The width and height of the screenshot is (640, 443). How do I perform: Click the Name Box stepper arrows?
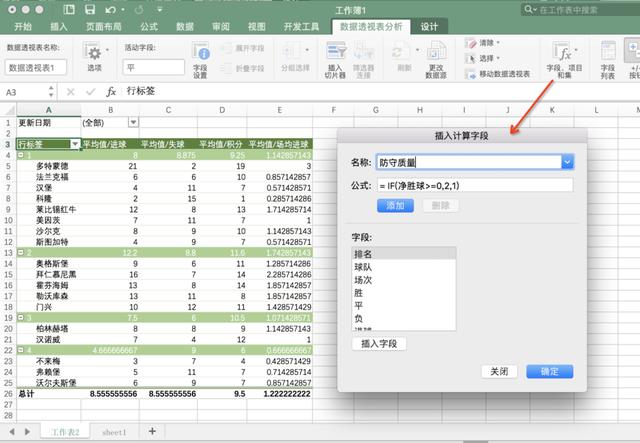tap(51, 91)
